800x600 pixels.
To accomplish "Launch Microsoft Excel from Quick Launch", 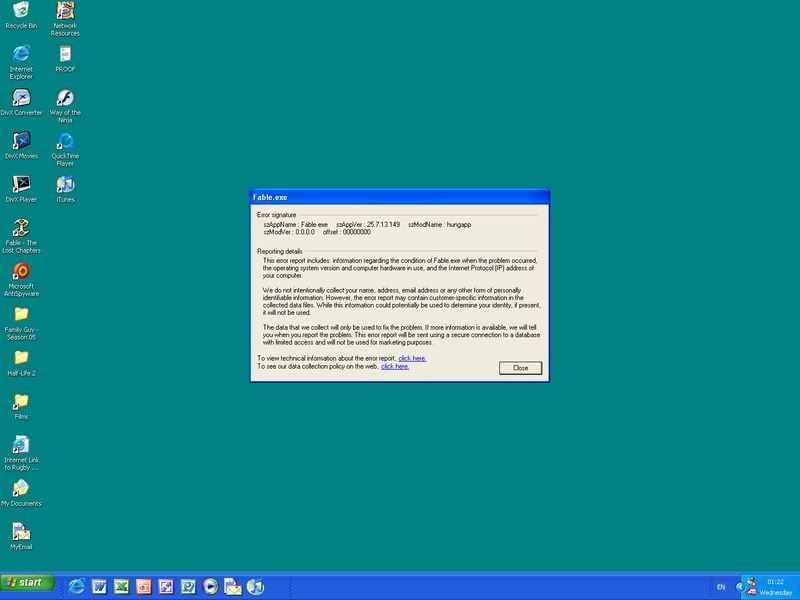I will pos(121,586).
